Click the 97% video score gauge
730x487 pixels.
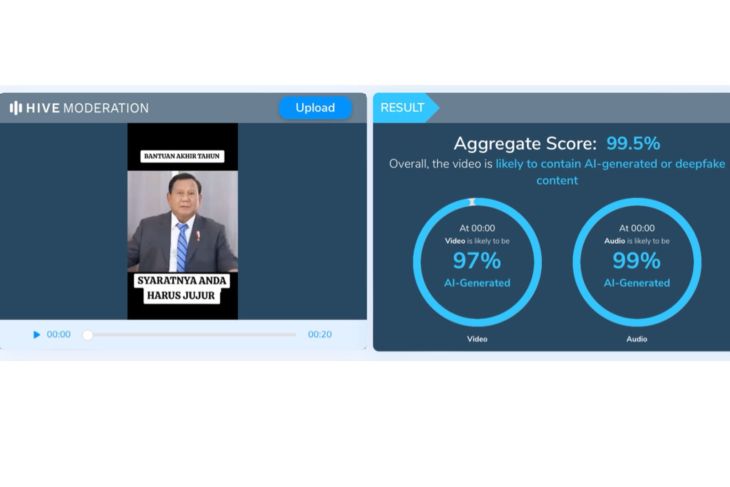[x=477, y=262]
